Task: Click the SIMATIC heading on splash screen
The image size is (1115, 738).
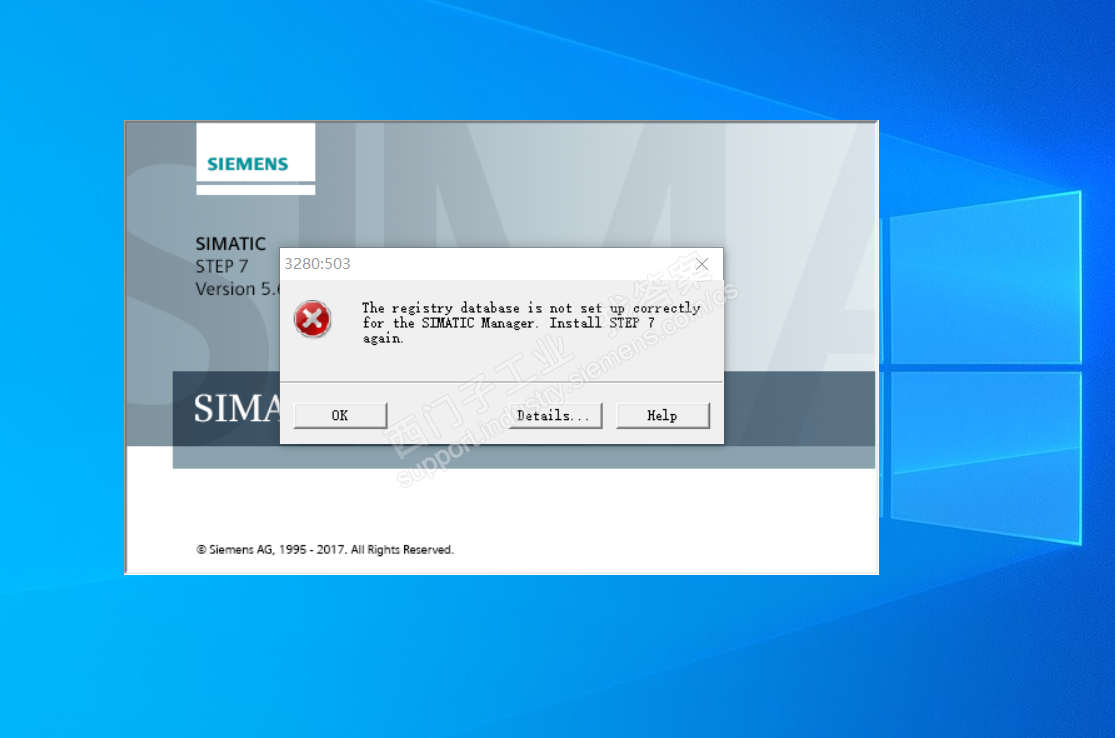Action: click(x=230, y=244)
